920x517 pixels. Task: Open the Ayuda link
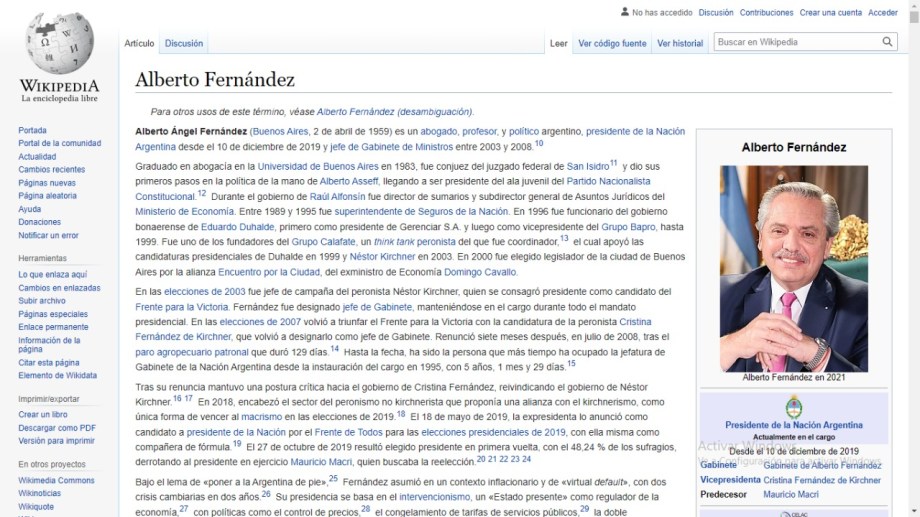29,209
